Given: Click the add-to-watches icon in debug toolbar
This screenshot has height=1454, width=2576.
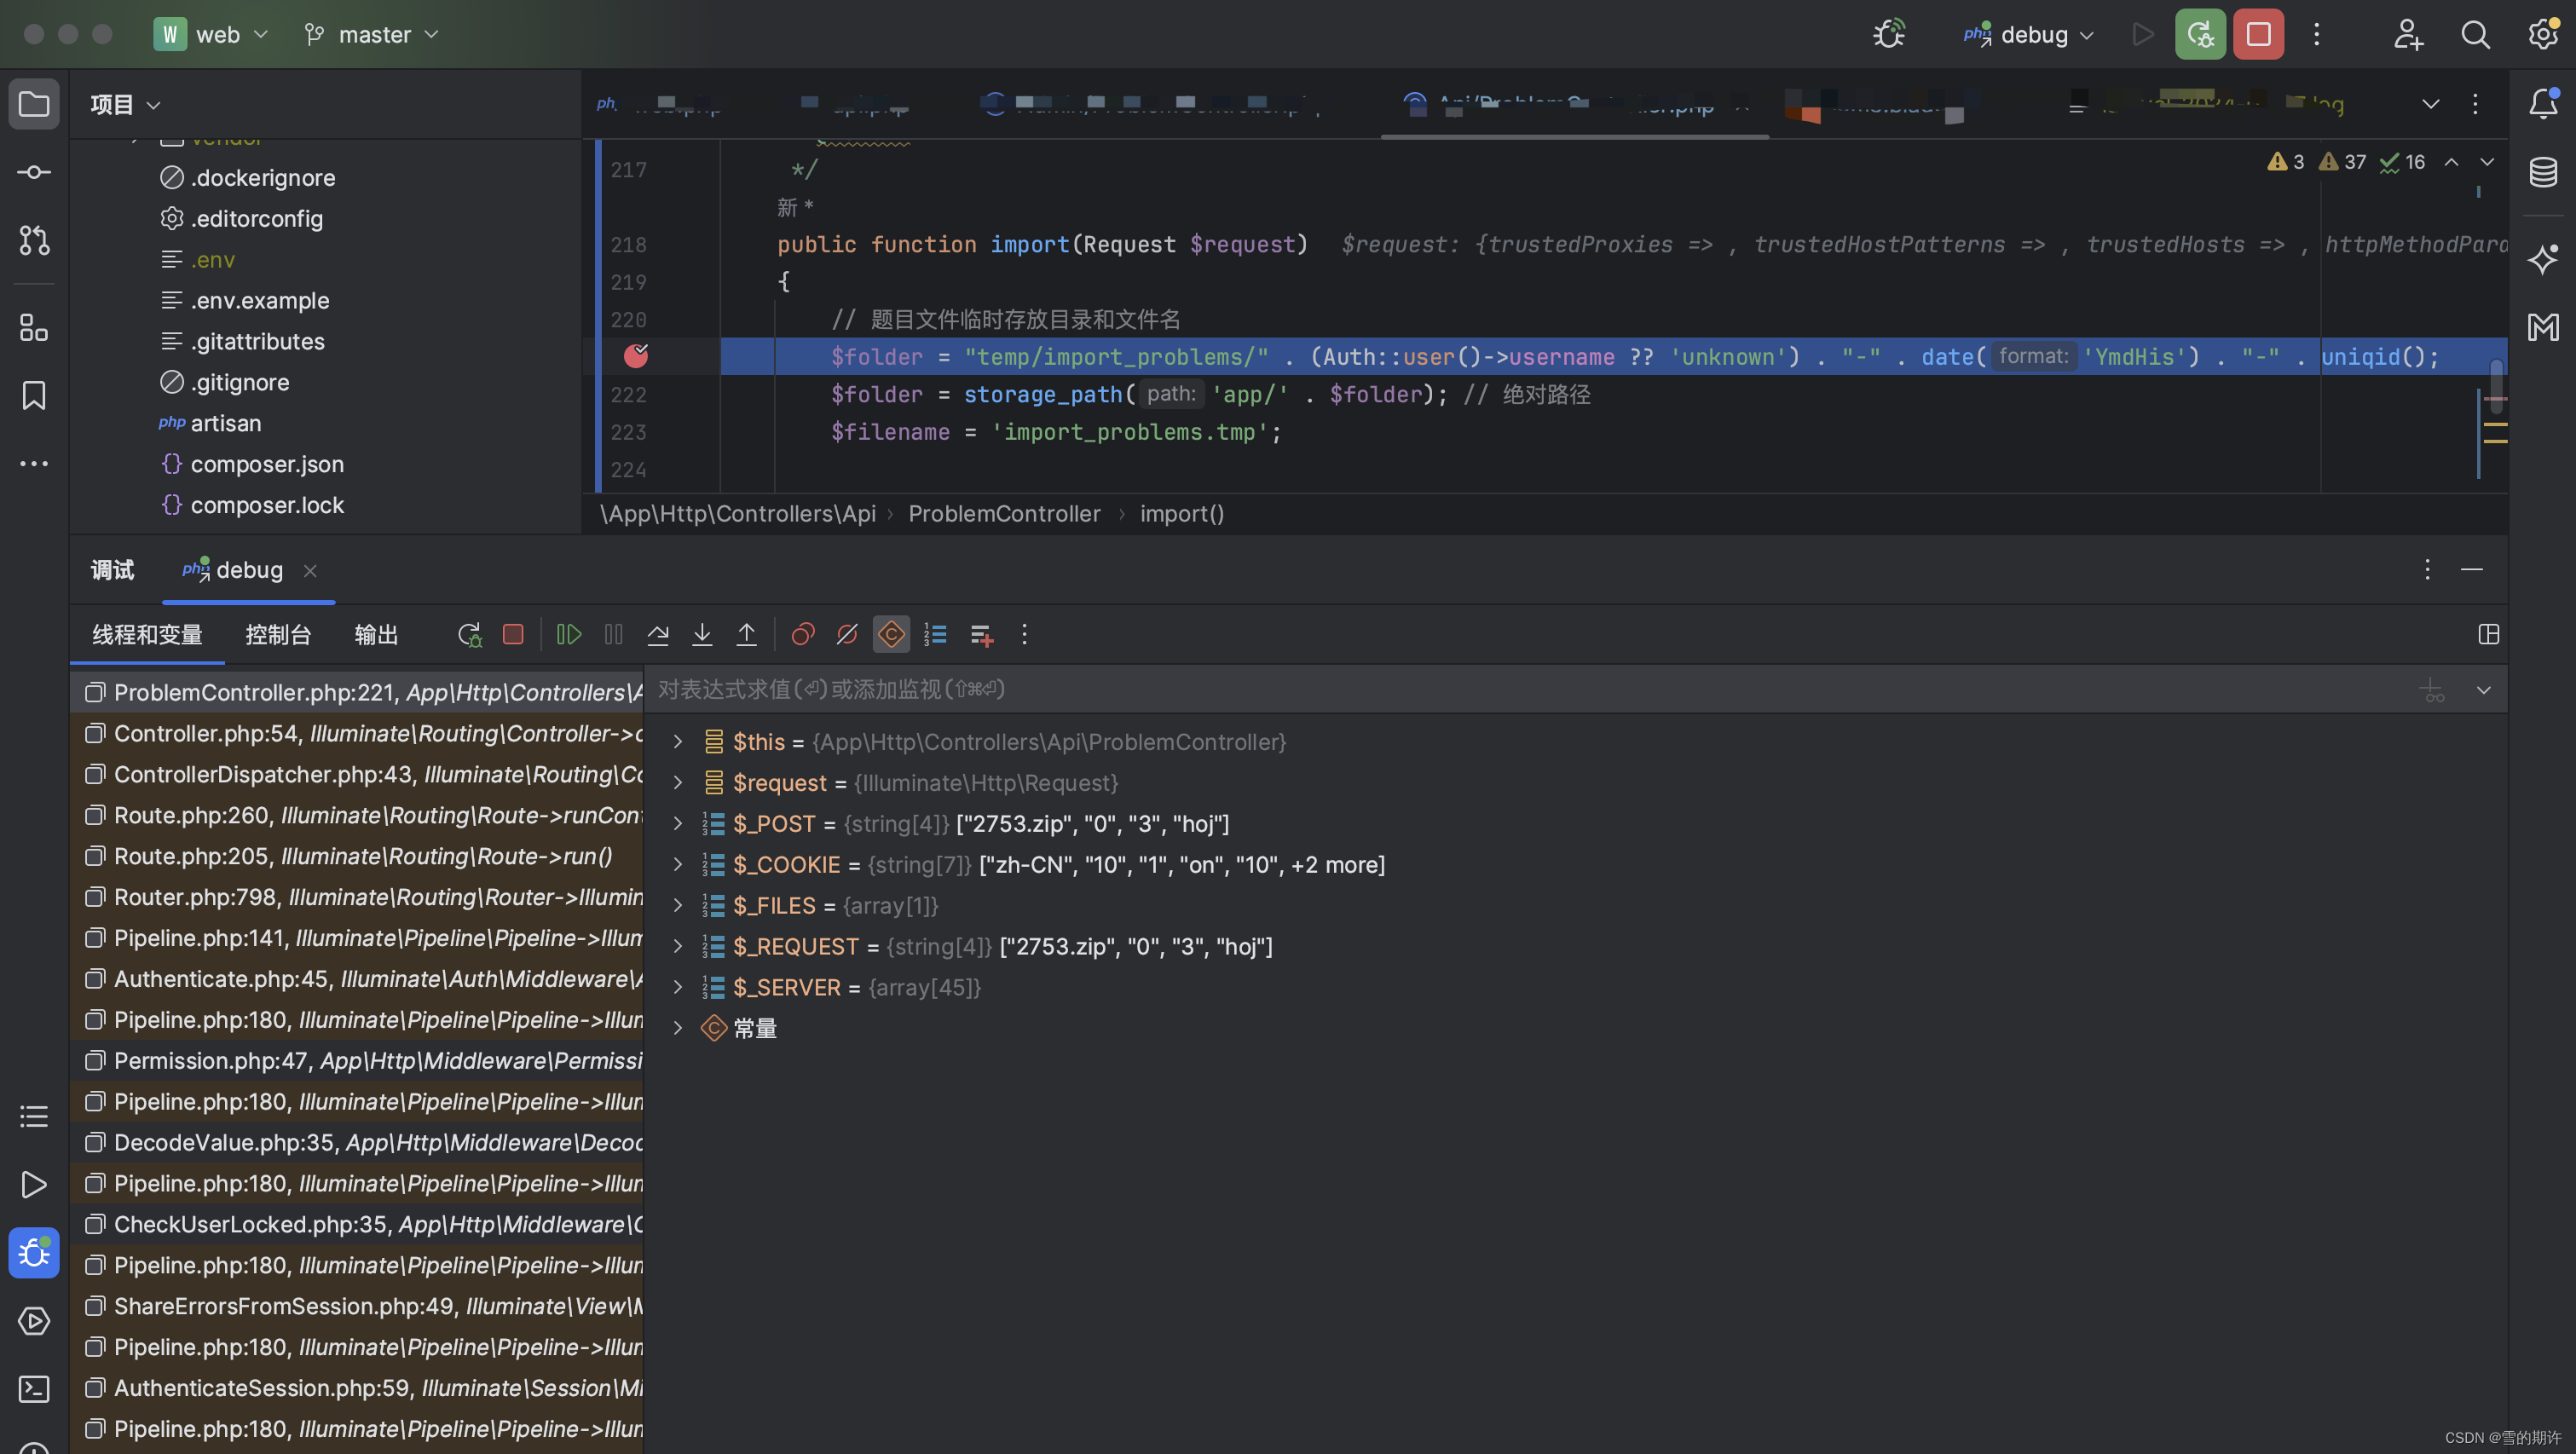Looking at the screenshot, I should click(981, 634).
